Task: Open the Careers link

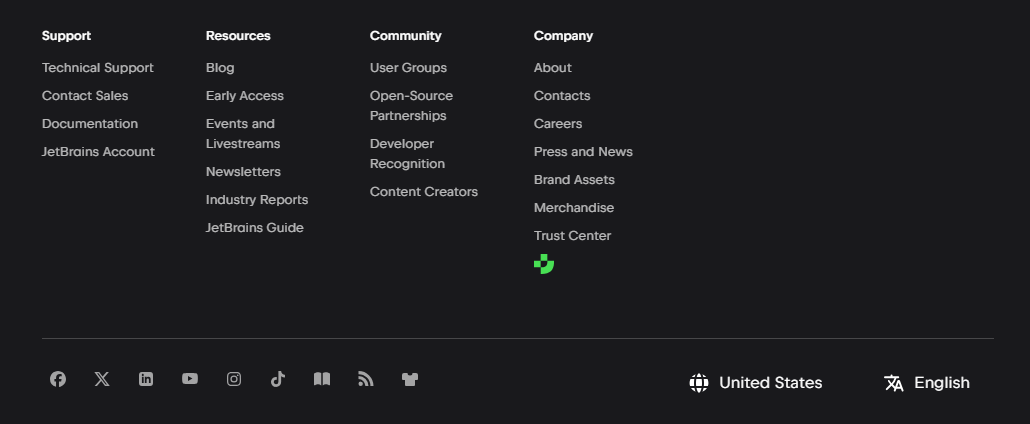Action: (x=558, y=124)
